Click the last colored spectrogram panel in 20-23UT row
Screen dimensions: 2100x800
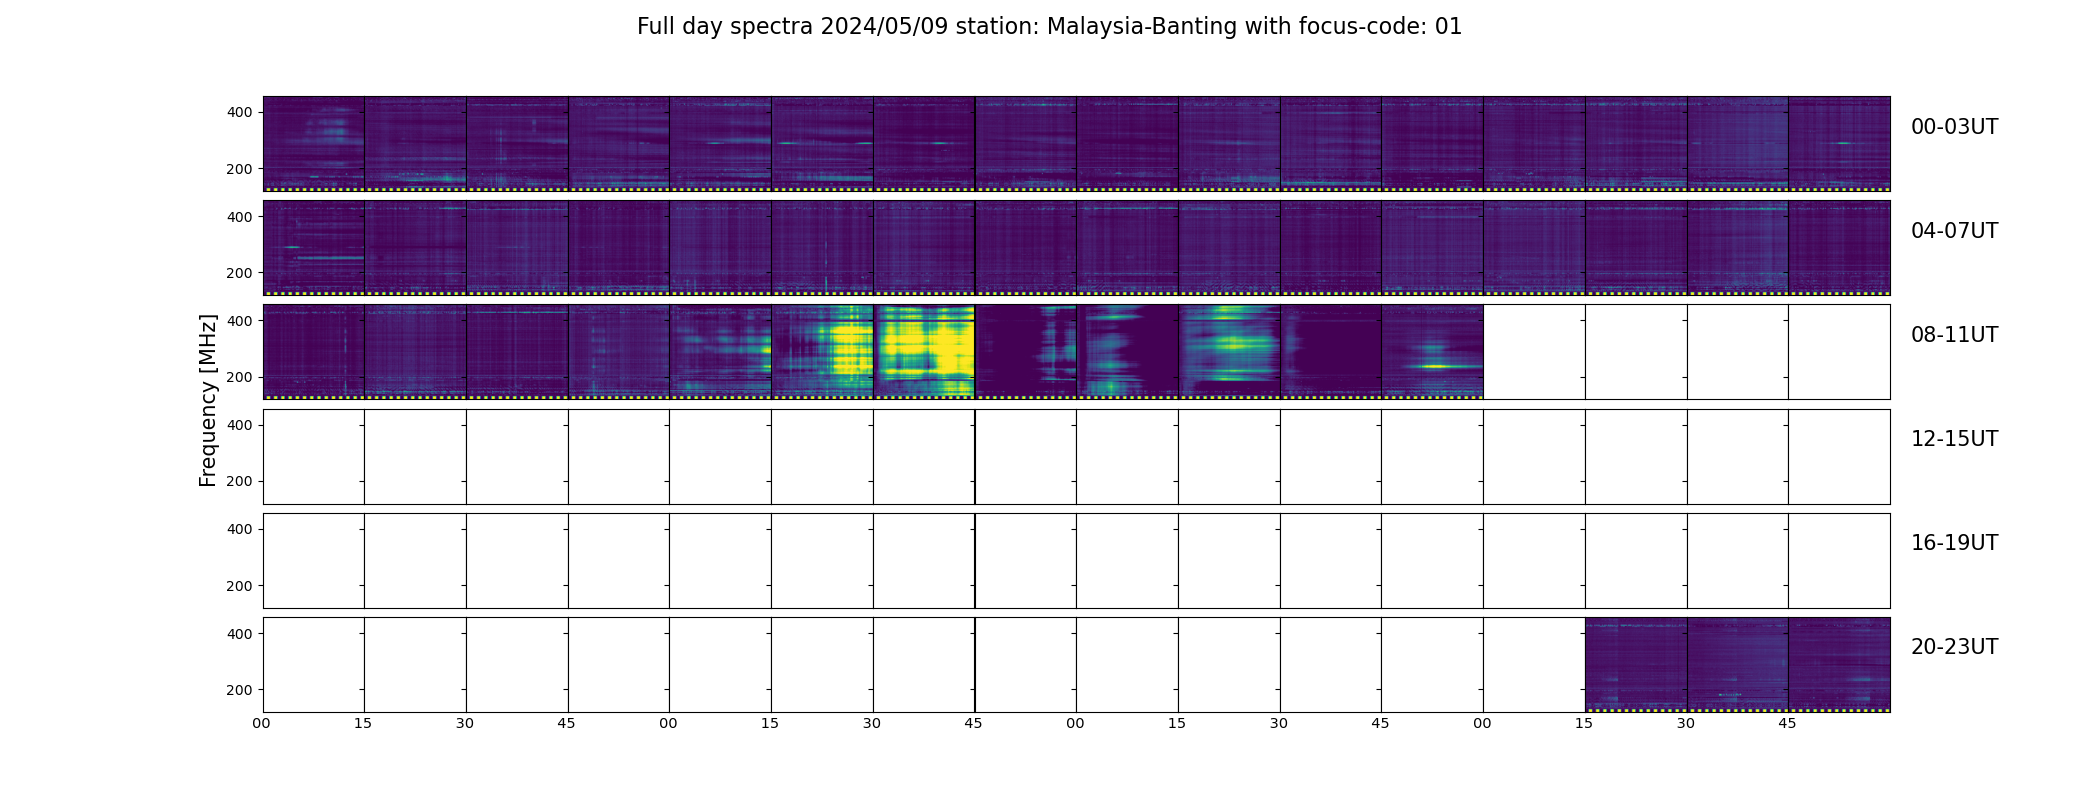click(x=1839, y=665)
